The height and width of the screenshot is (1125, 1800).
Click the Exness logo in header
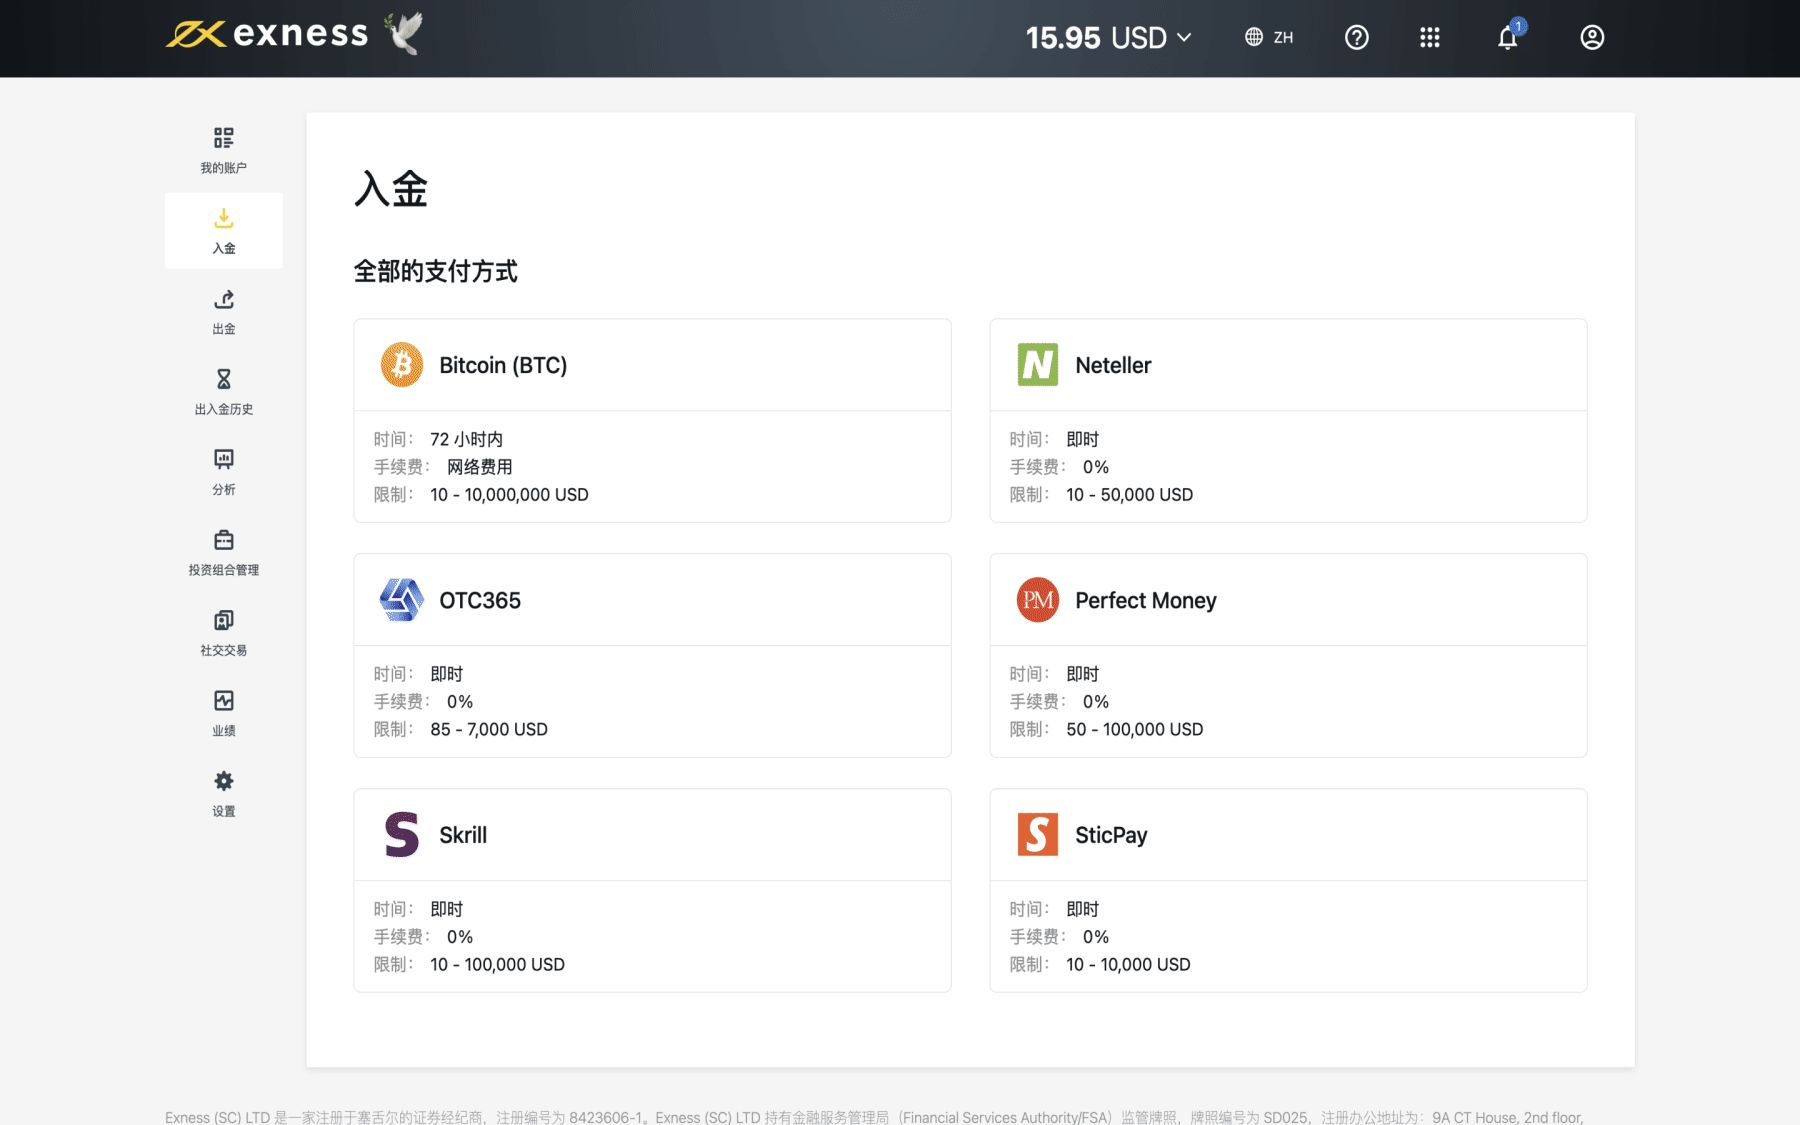pyautogui.click(x=267, y=35)
